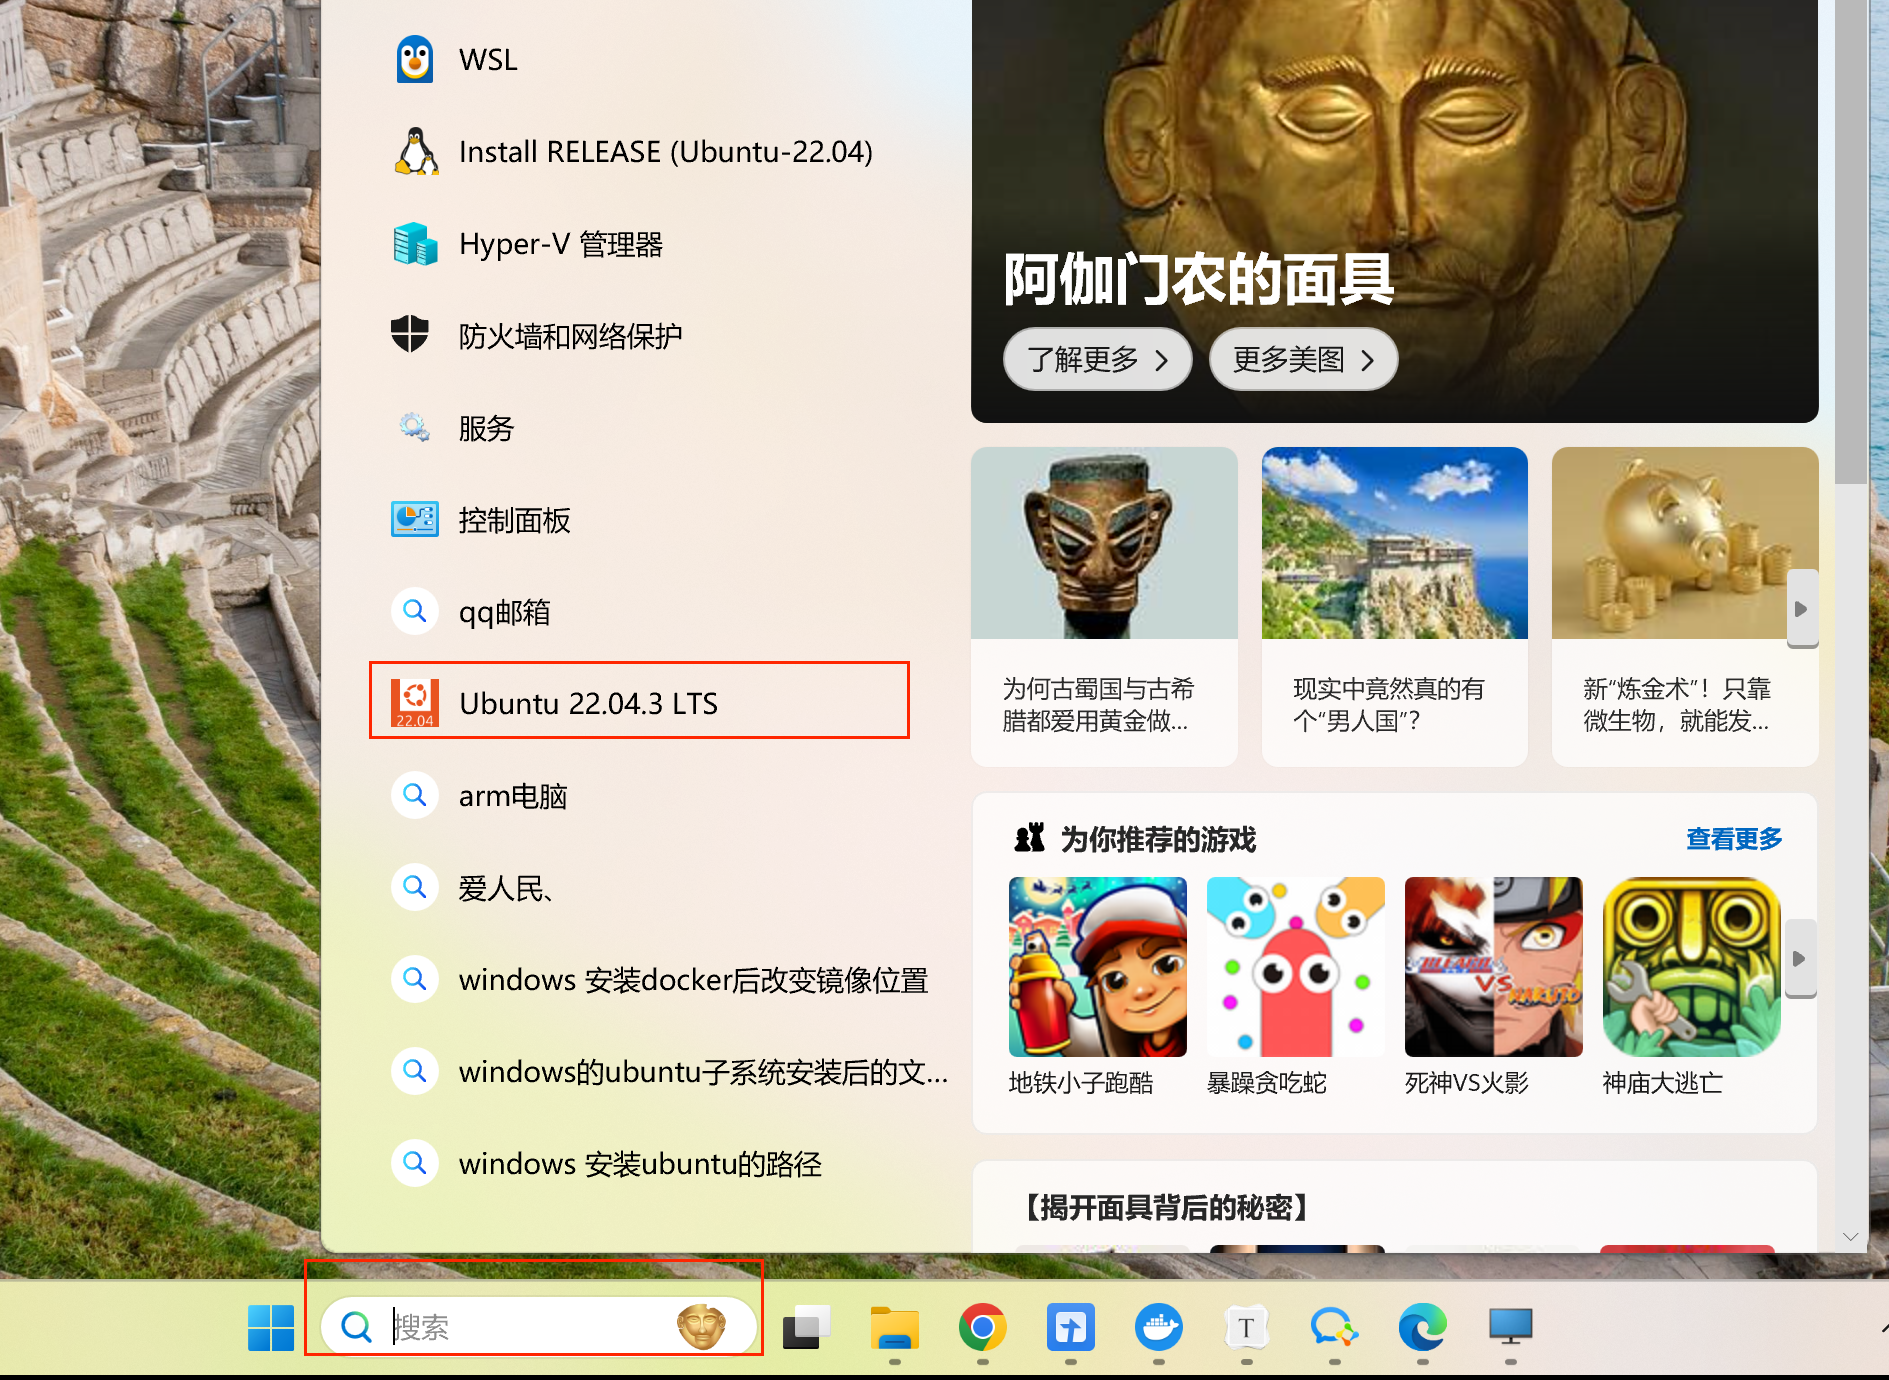
Task: Click the search panel vertical scrollbar
Action: 1851,240
